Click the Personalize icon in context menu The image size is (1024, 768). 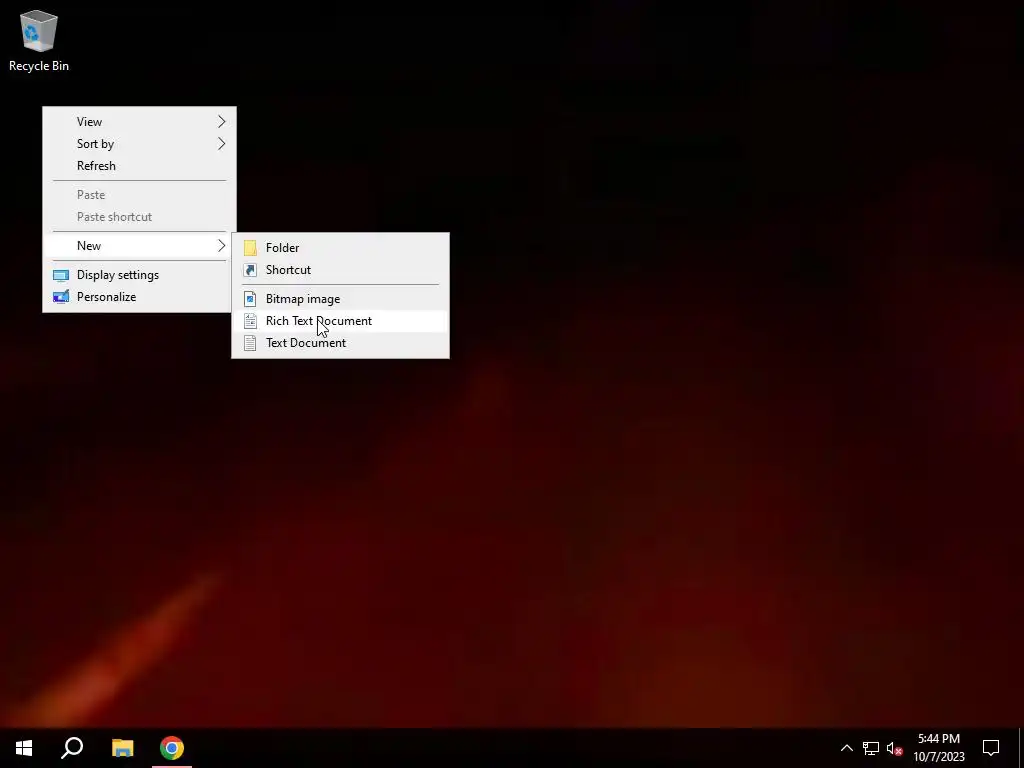pyautogui.click(x=61, y=297)
